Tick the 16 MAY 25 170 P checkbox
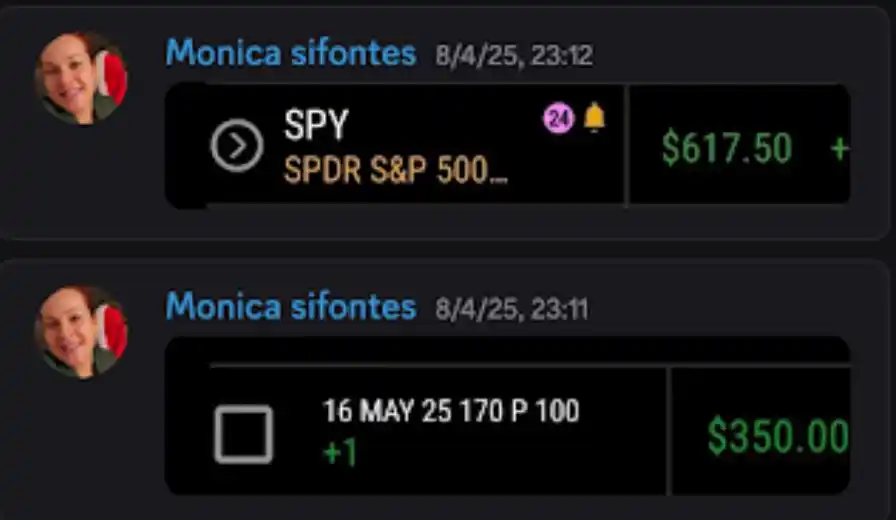The image size is (896, 520). [243, 434]
